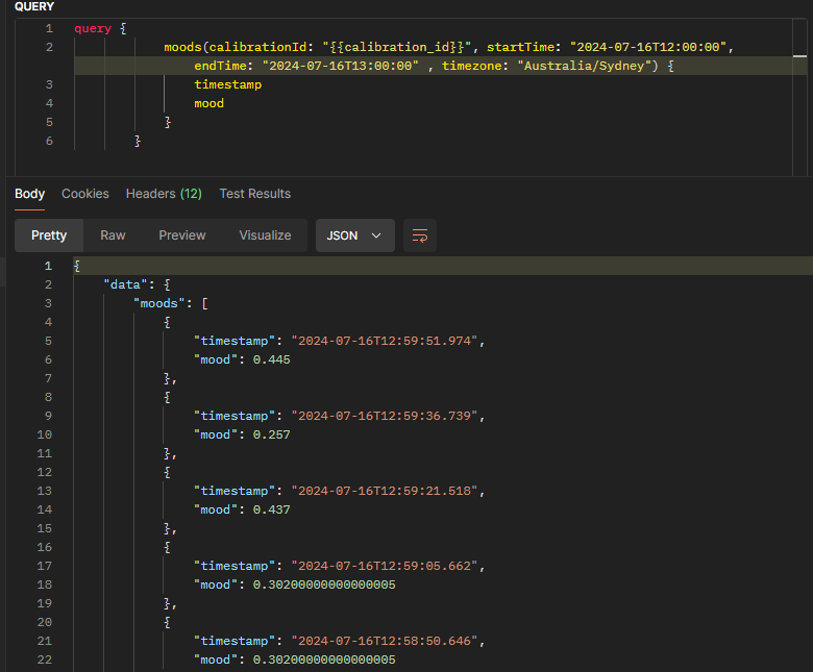Screen dimensions: 813x672
Task: Click the endTime value in query
Action: pos(340,66)
